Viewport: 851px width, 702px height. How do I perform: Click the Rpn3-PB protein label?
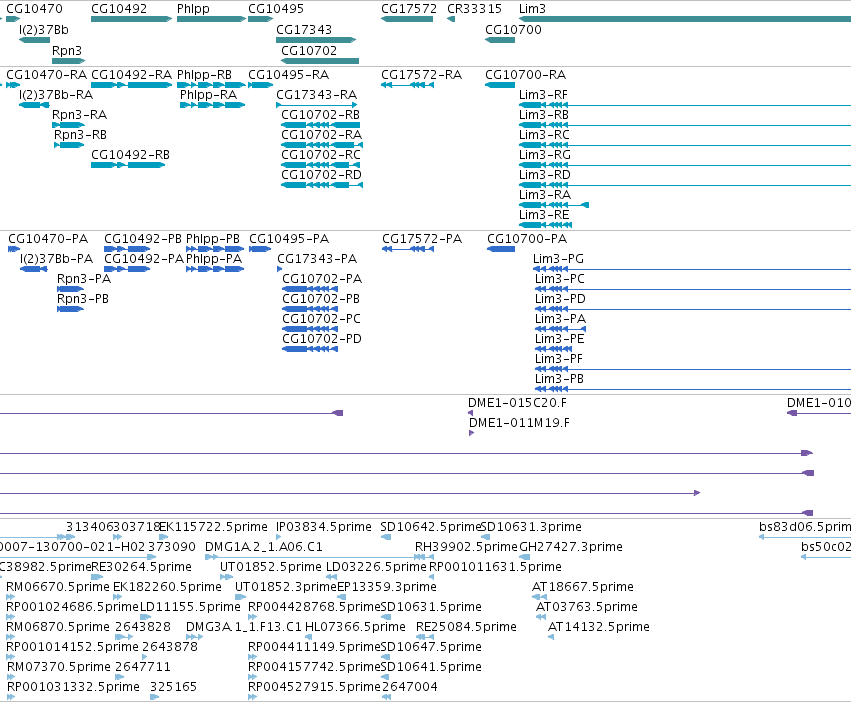[82, 299]
